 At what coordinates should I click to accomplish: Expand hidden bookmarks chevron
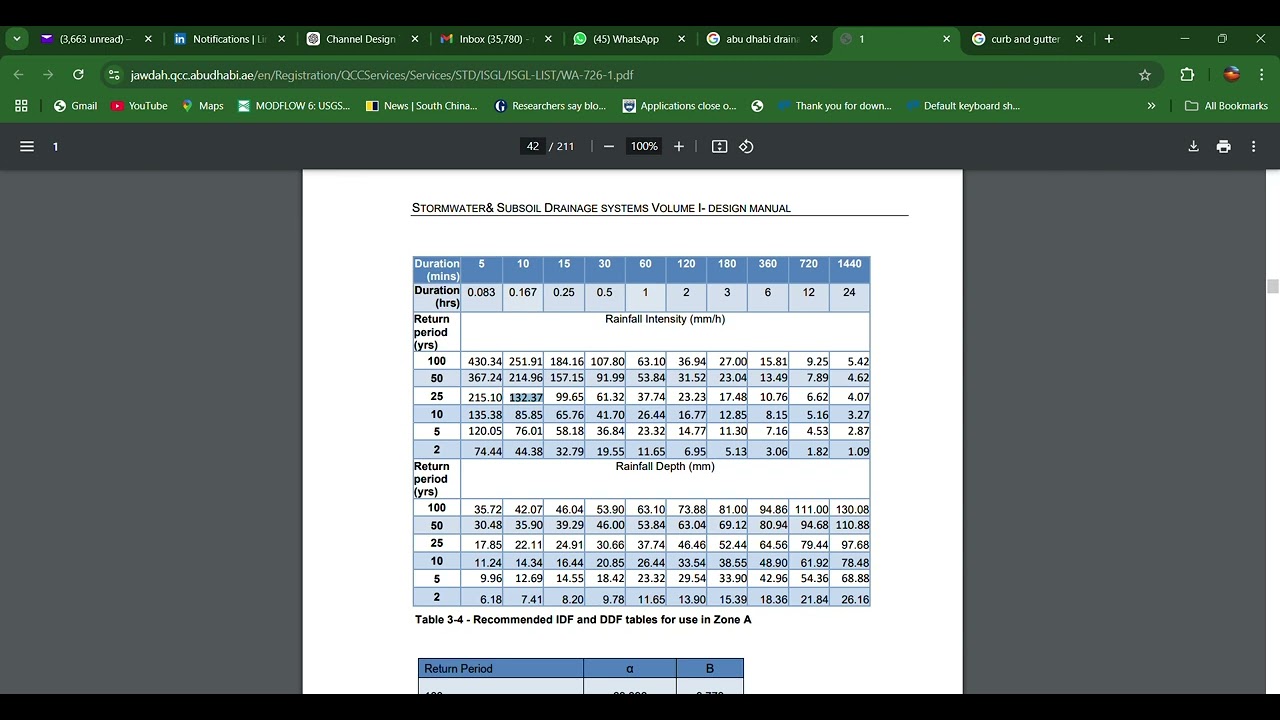coord(1151,106)
